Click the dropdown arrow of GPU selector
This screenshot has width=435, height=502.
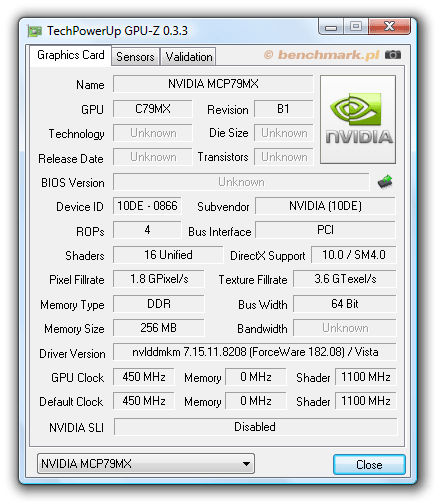246,464
